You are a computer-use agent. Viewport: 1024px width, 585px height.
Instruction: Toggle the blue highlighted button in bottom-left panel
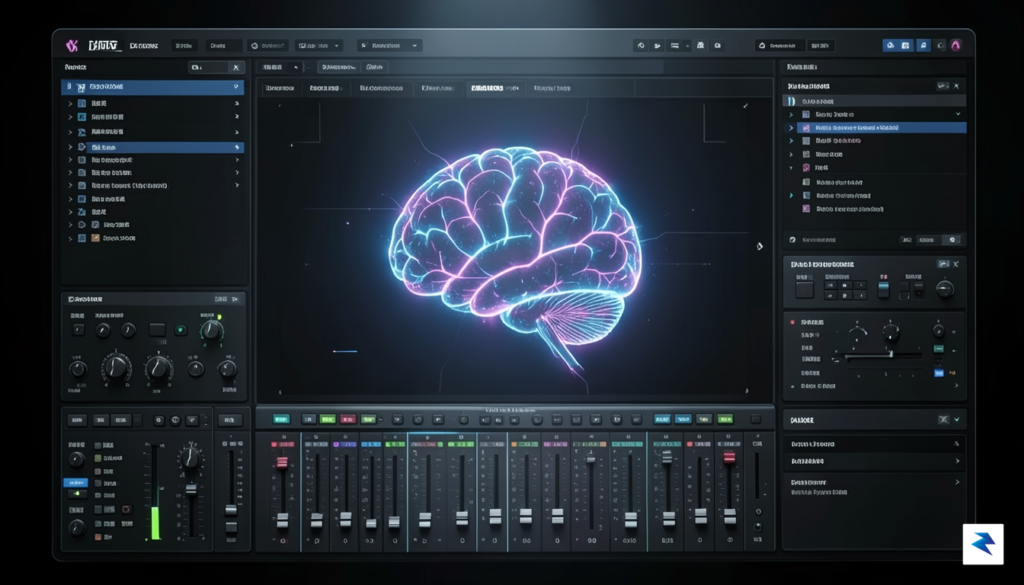pyautogui.click(x=76, y=482)
